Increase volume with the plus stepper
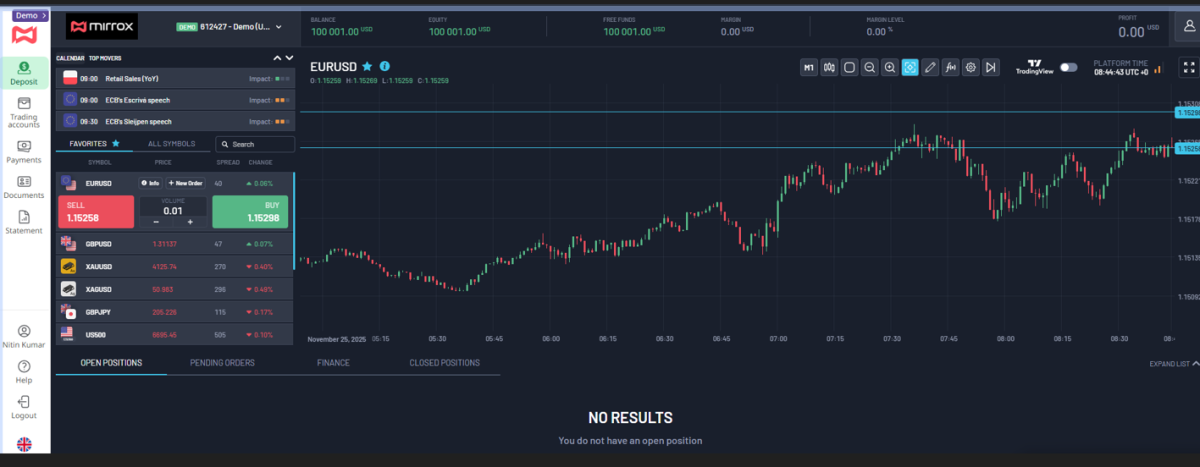 (x=190, y=221)
